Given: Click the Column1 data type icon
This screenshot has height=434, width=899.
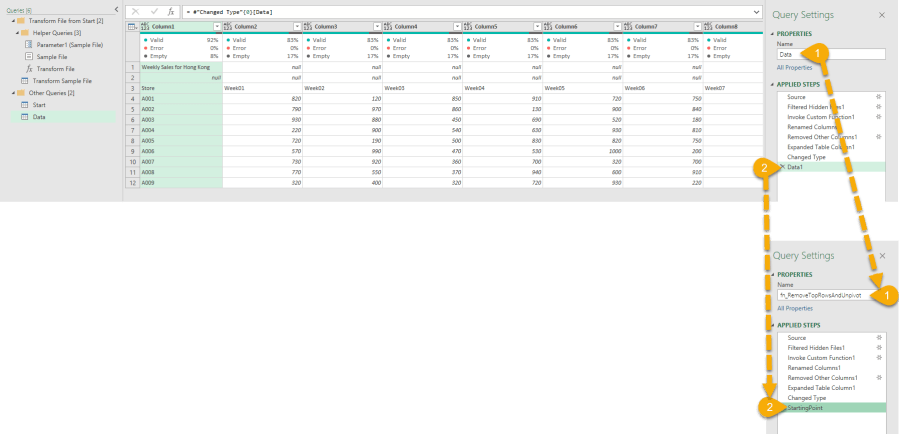Looking at the screenshot, I should click(x=147, y=26).
